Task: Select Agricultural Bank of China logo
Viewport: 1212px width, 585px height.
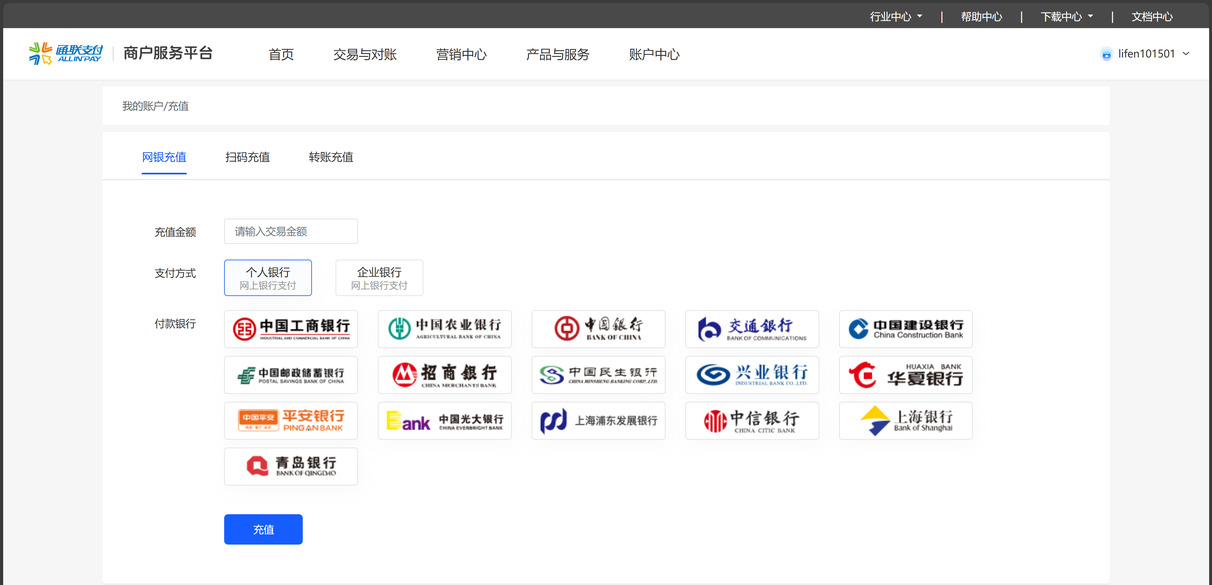Action: click(x=445, y=329)
